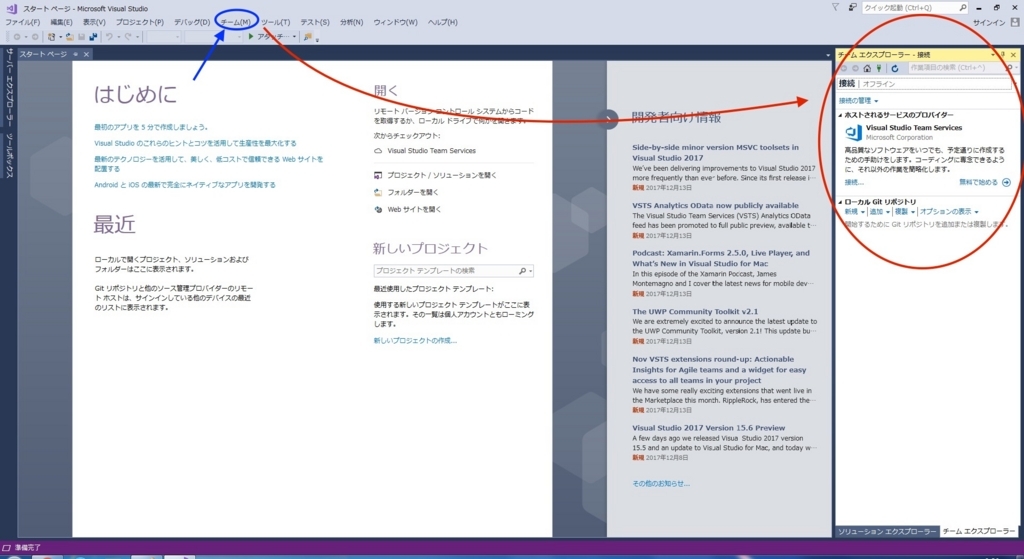Open the 編集(E) menu
Screen dimensions: 1024x559
click(x=61, y=22)
